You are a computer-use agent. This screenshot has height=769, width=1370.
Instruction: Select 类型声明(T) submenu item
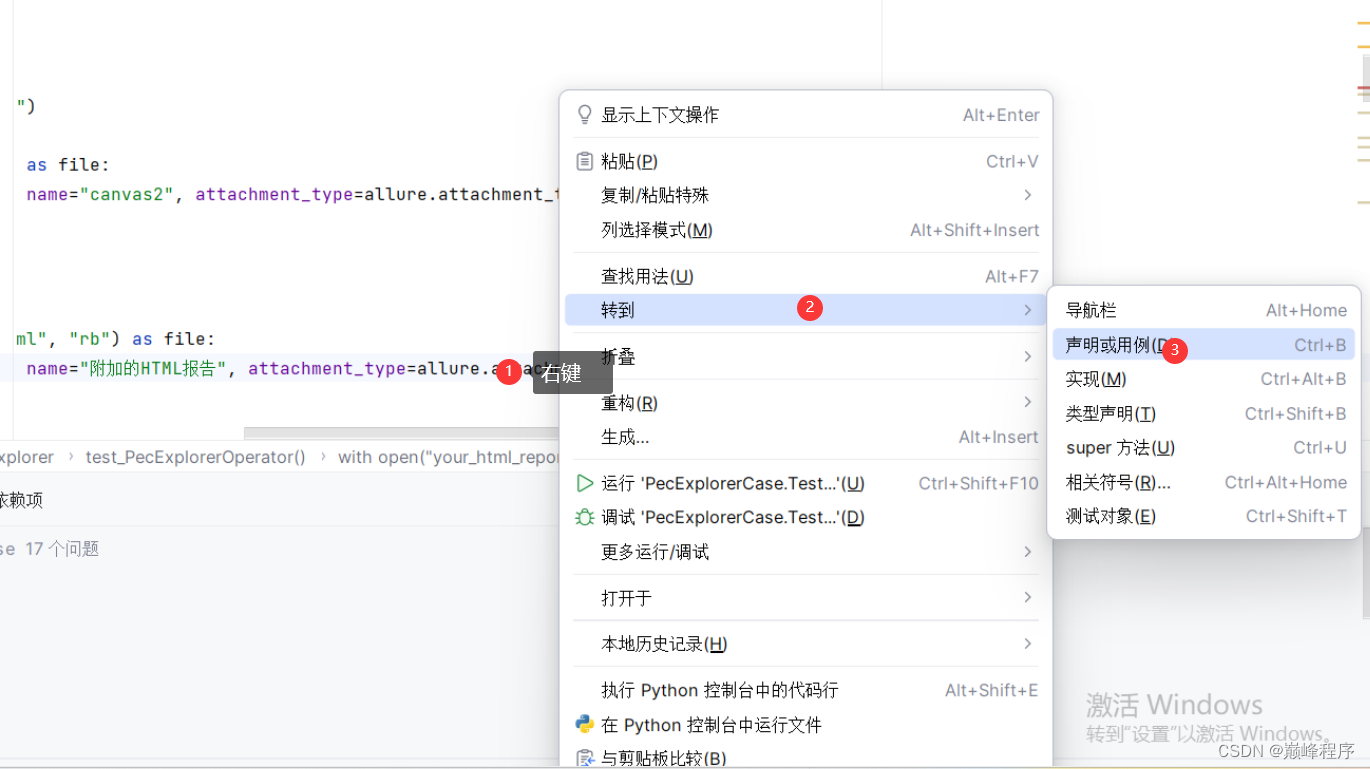(x=1204, y=413)
